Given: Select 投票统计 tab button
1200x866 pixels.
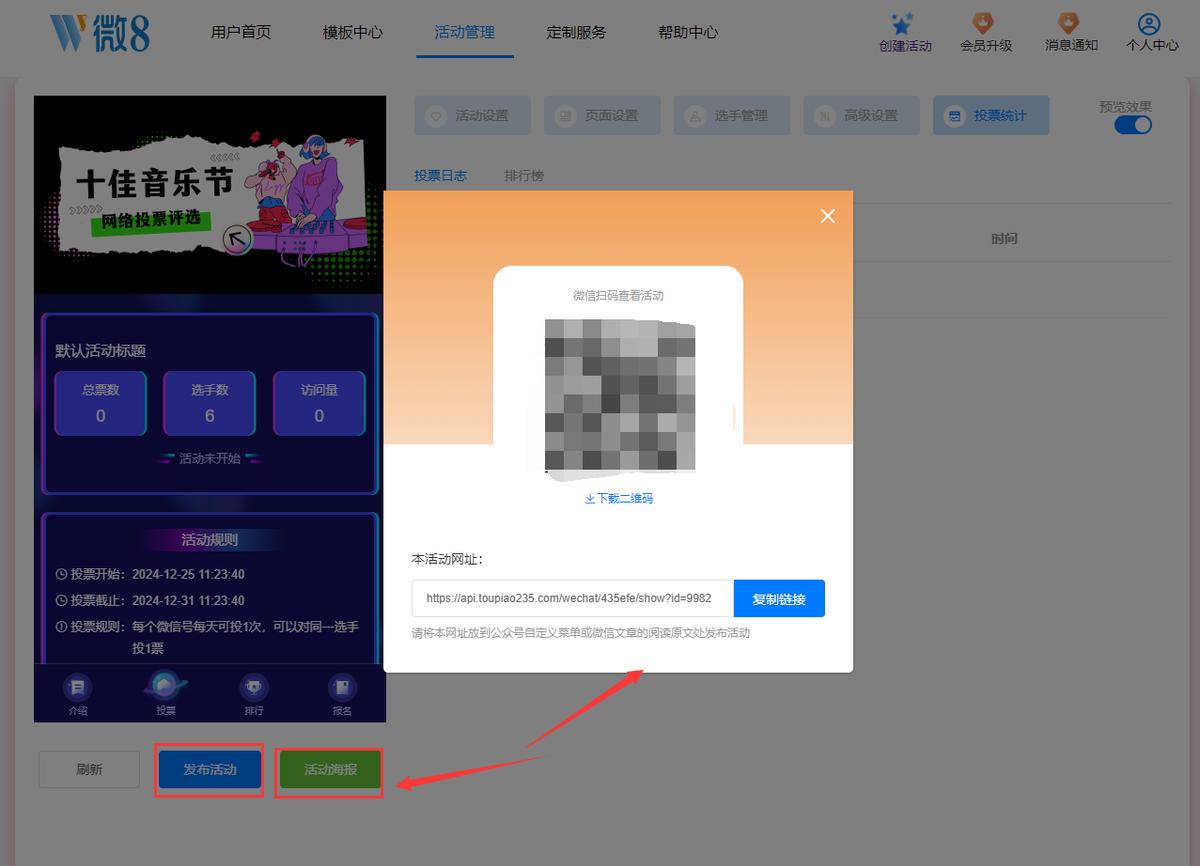Looking at the screenshot, I should [x=989, y=116].
